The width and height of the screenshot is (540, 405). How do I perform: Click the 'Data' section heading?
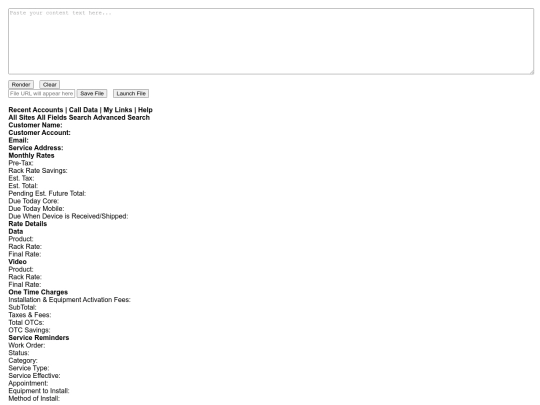(16, 231)
